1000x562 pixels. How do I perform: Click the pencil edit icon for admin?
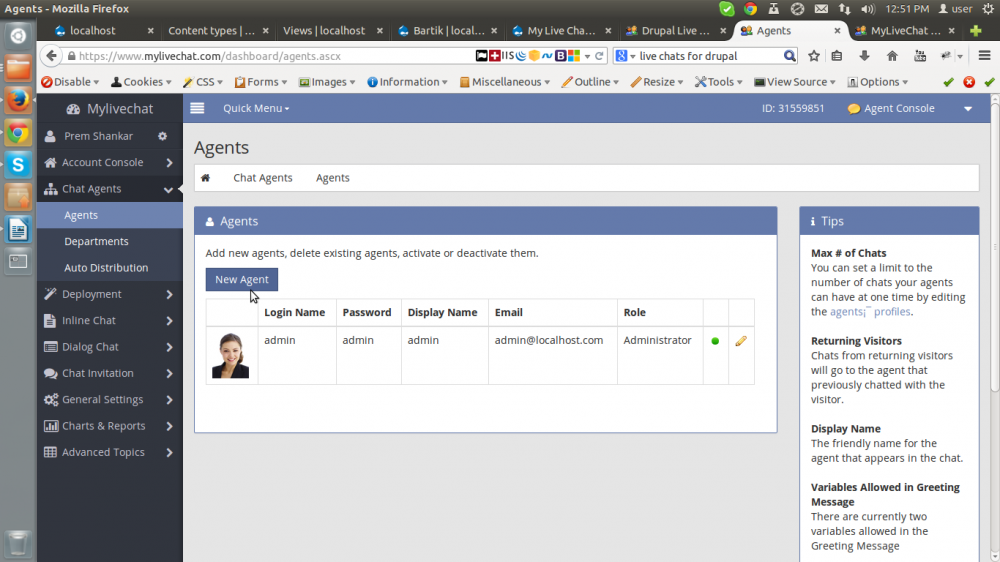[741, 341]
